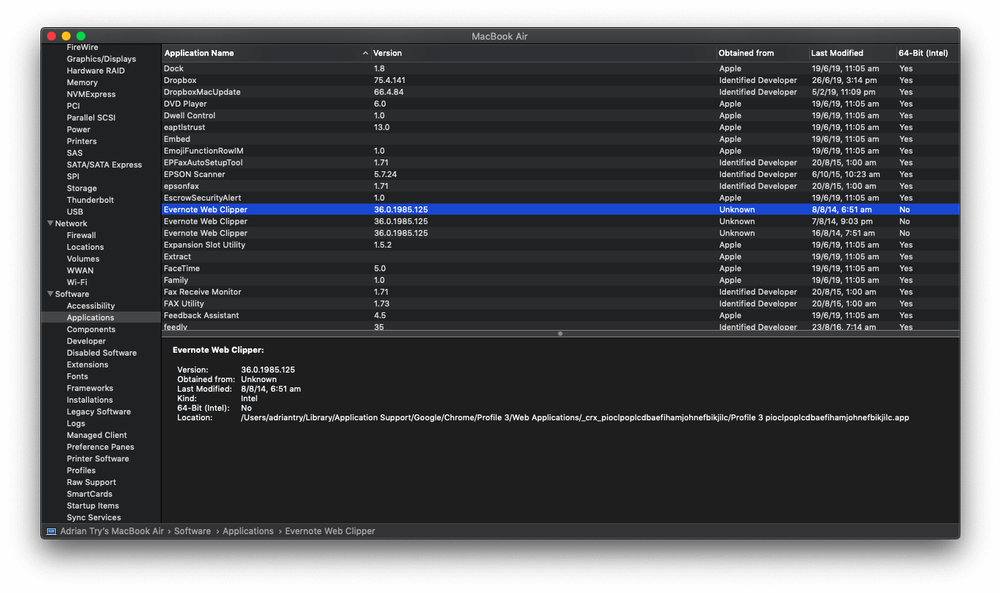
Task: Click the pane divider handle dot
Action: click(x=560, y=333)
